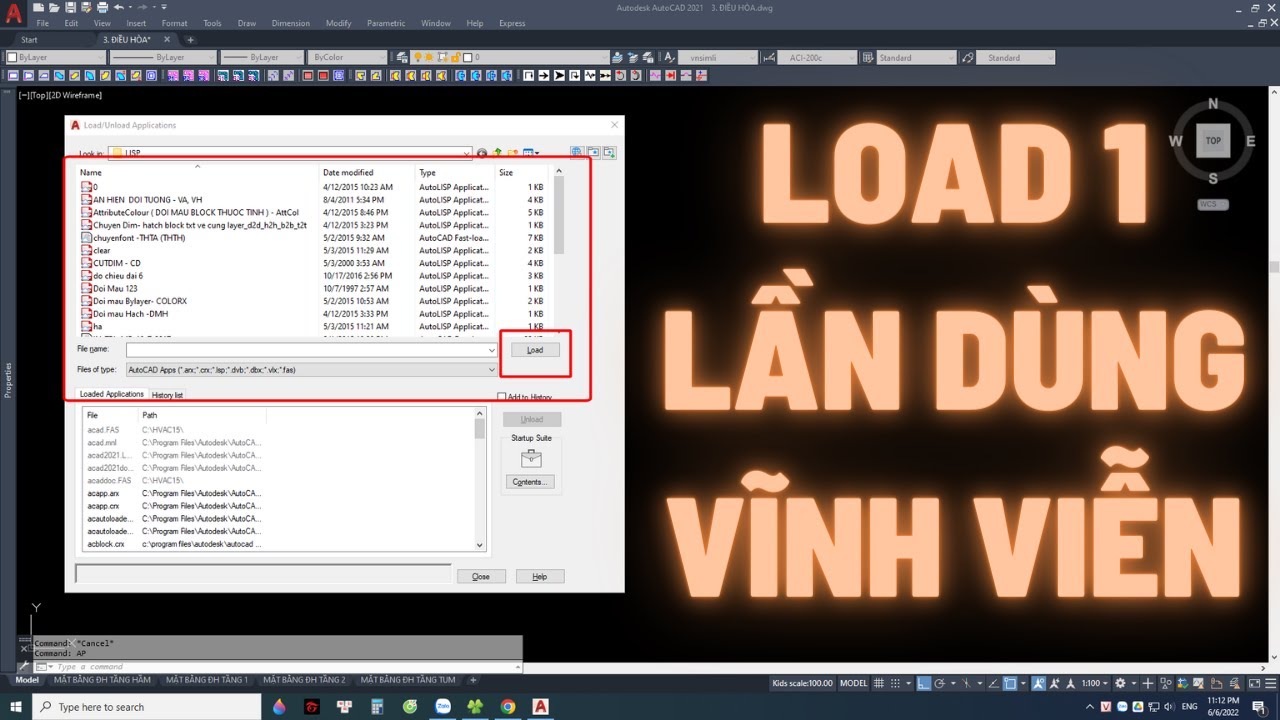Open Zalo from the taskbar
Image resolution: width=1280 pixels, height=720 pixels.
click(x=443, y=706)
